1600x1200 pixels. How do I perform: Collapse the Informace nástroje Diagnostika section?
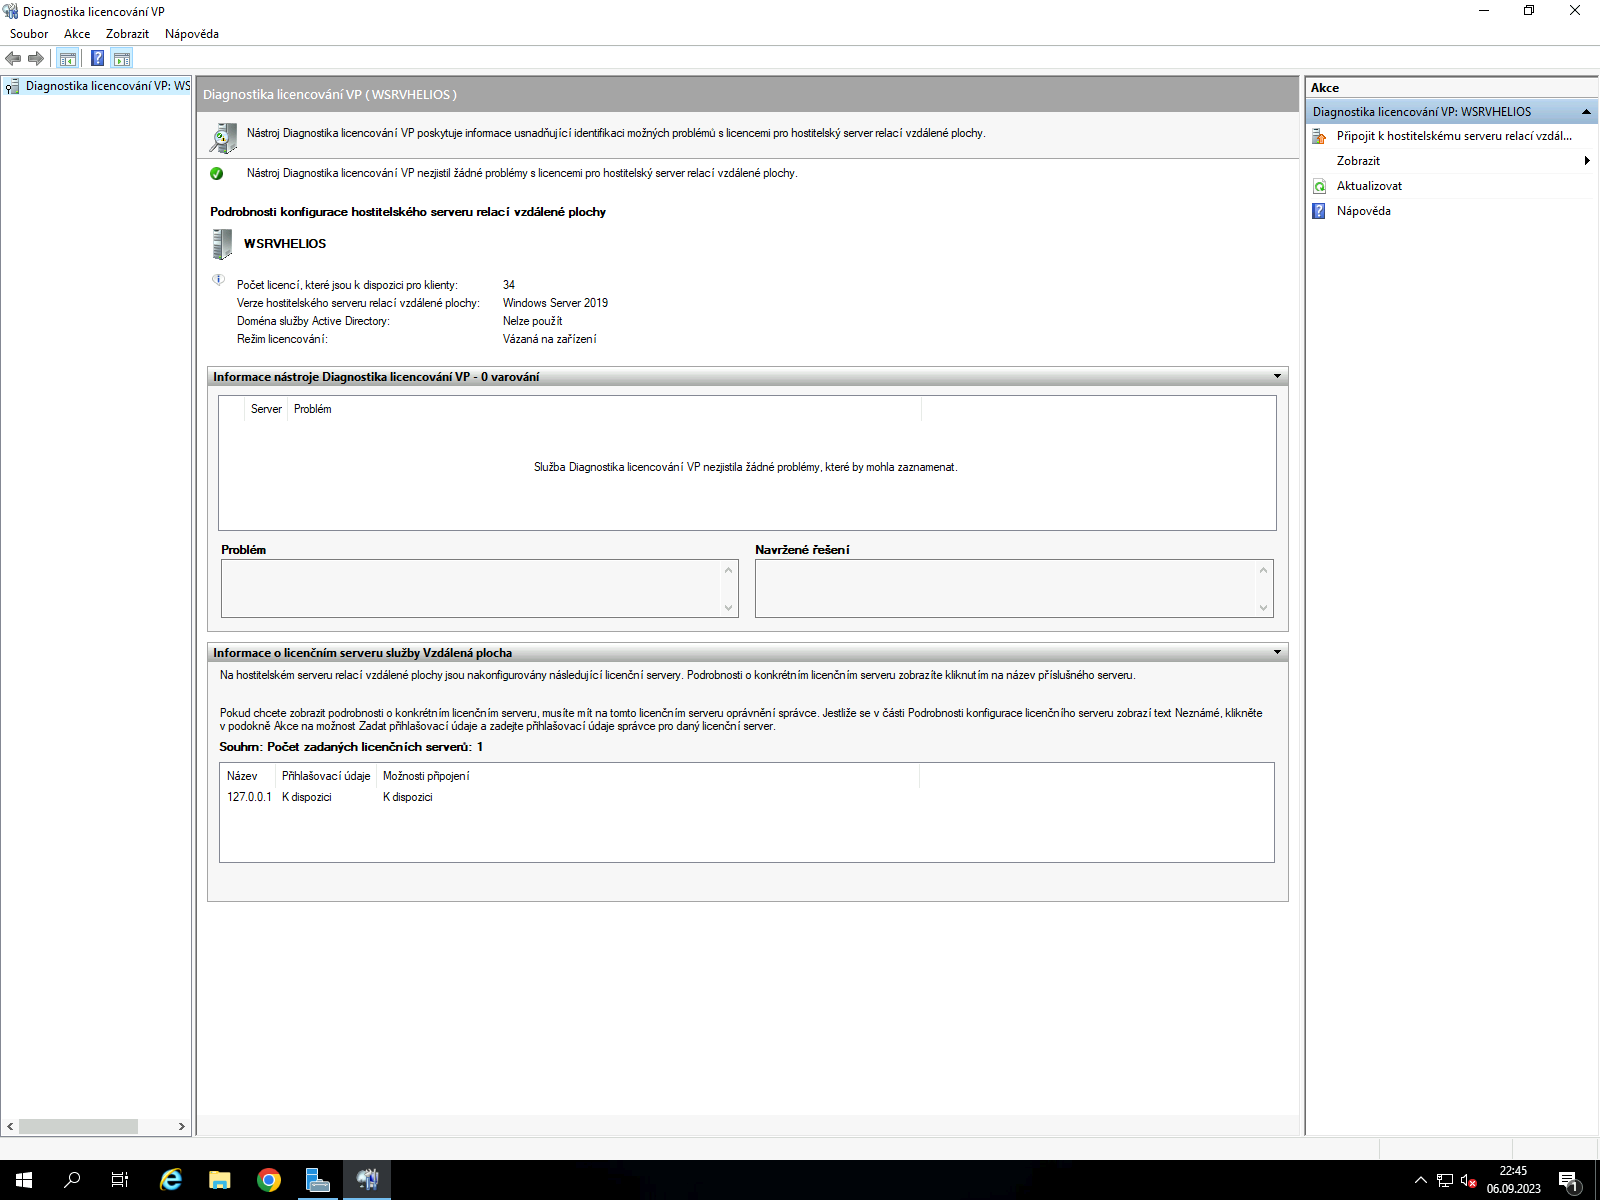[1277, 376]
